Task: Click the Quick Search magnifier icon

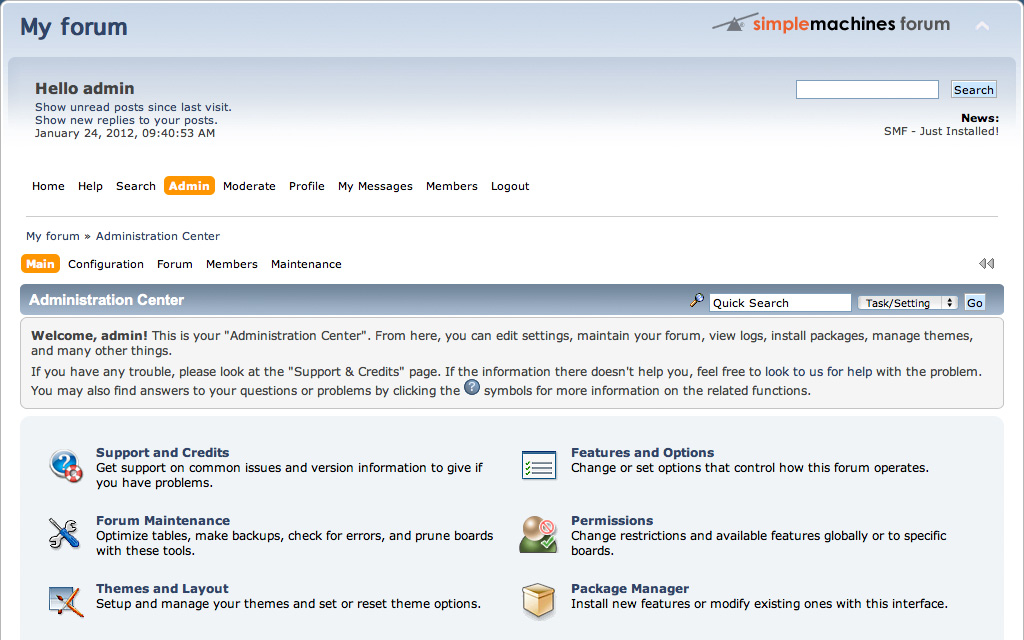Action: tap(697, 301)
